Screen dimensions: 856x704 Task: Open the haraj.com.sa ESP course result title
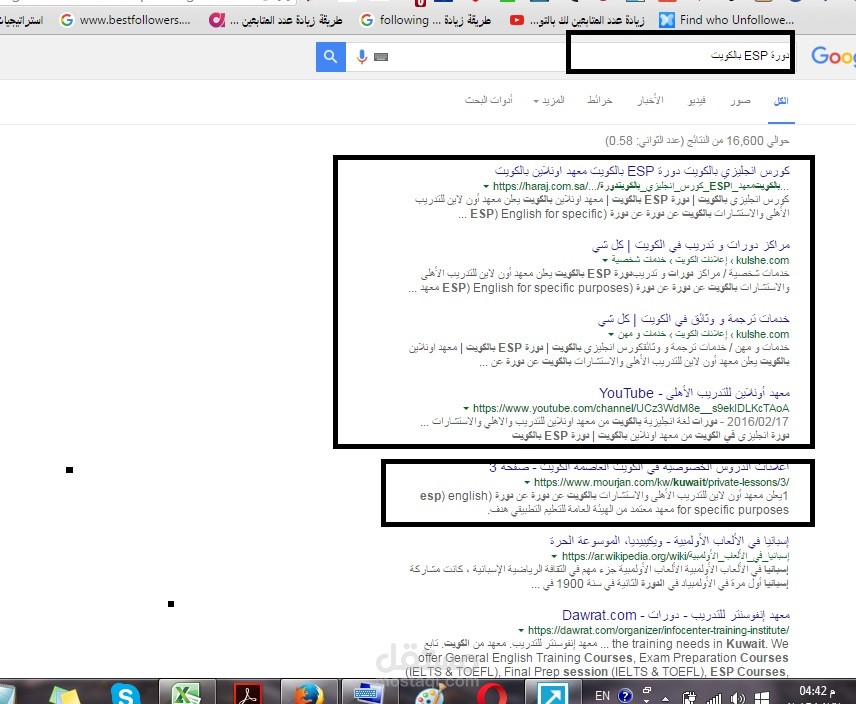point(643,171)
